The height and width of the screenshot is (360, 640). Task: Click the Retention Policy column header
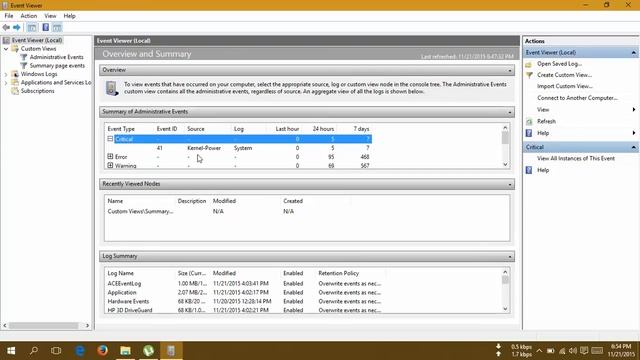[x=338, y=273]
